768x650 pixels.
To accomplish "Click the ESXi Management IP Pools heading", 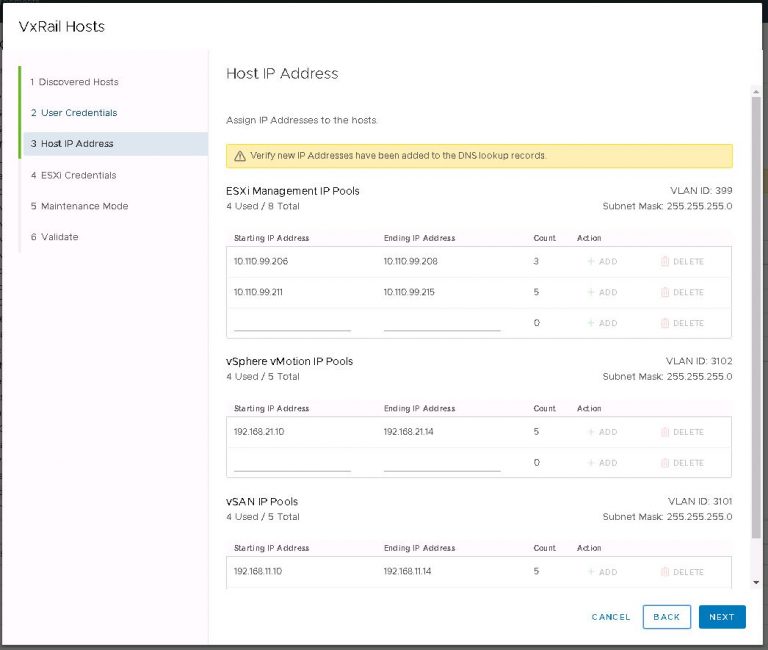I will [292, 191].
